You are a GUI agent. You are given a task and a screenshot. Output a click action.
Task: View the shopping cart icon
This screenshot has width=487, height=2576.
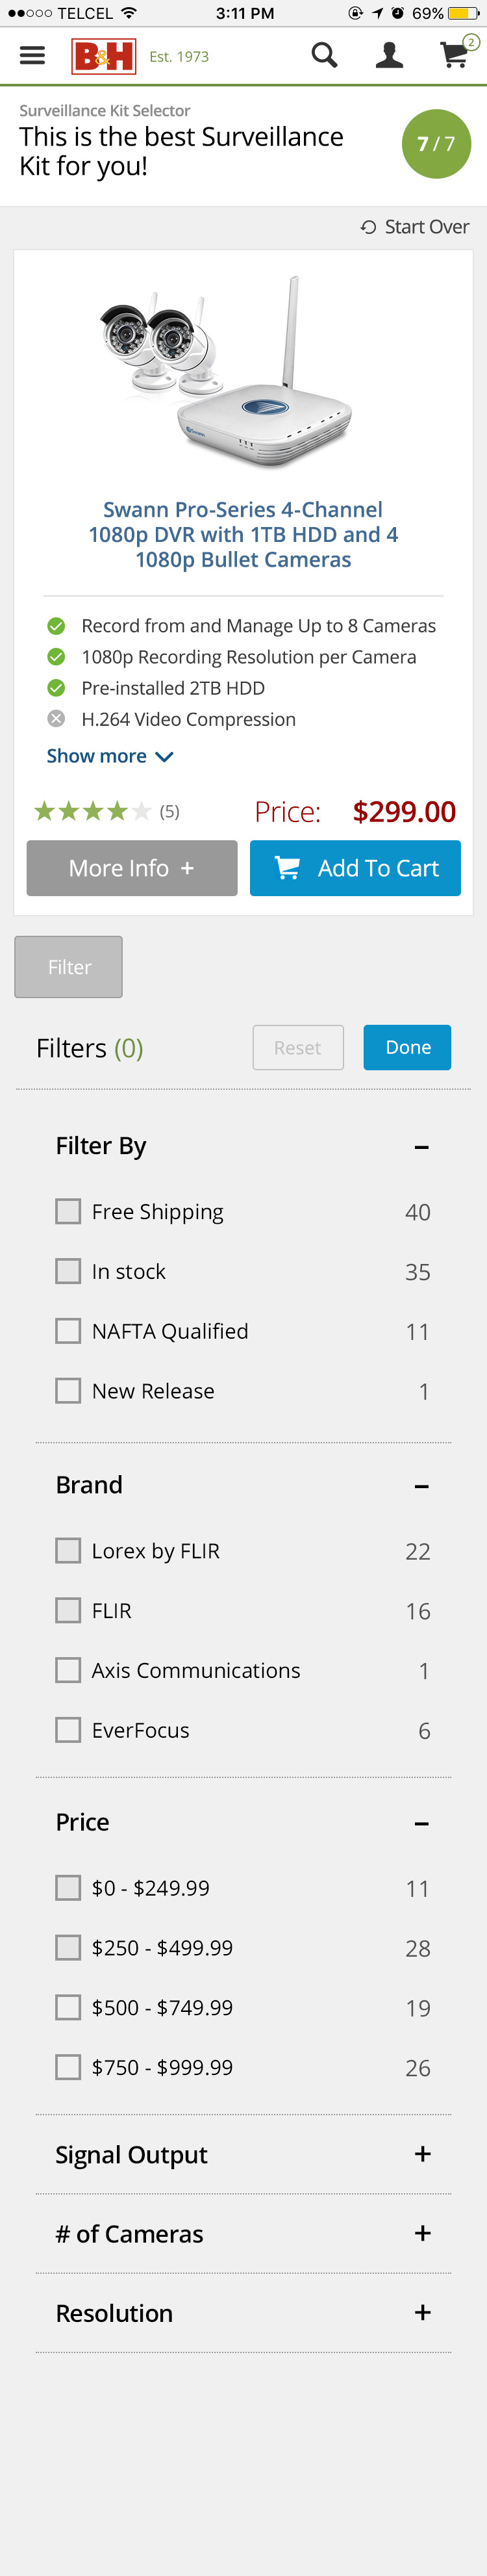[455, 54]
